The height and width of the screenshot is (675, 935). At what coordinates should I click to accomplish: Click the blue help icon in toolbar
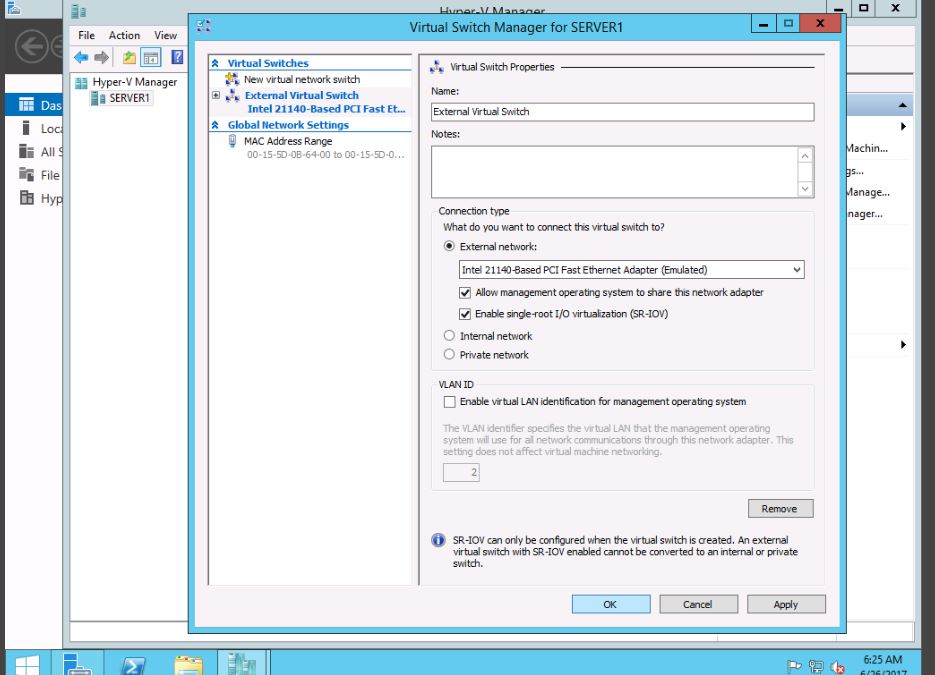tap(177, 57)
